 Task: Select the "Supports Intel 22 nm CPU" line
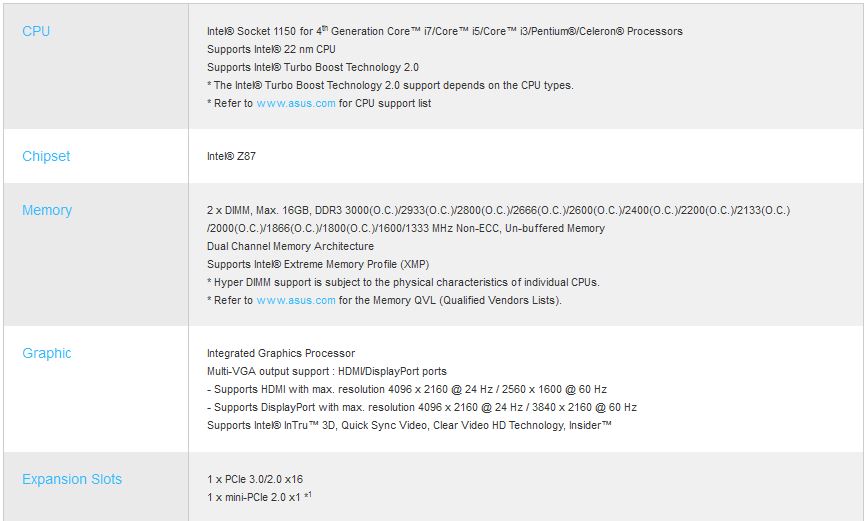(x=271, y=49)
